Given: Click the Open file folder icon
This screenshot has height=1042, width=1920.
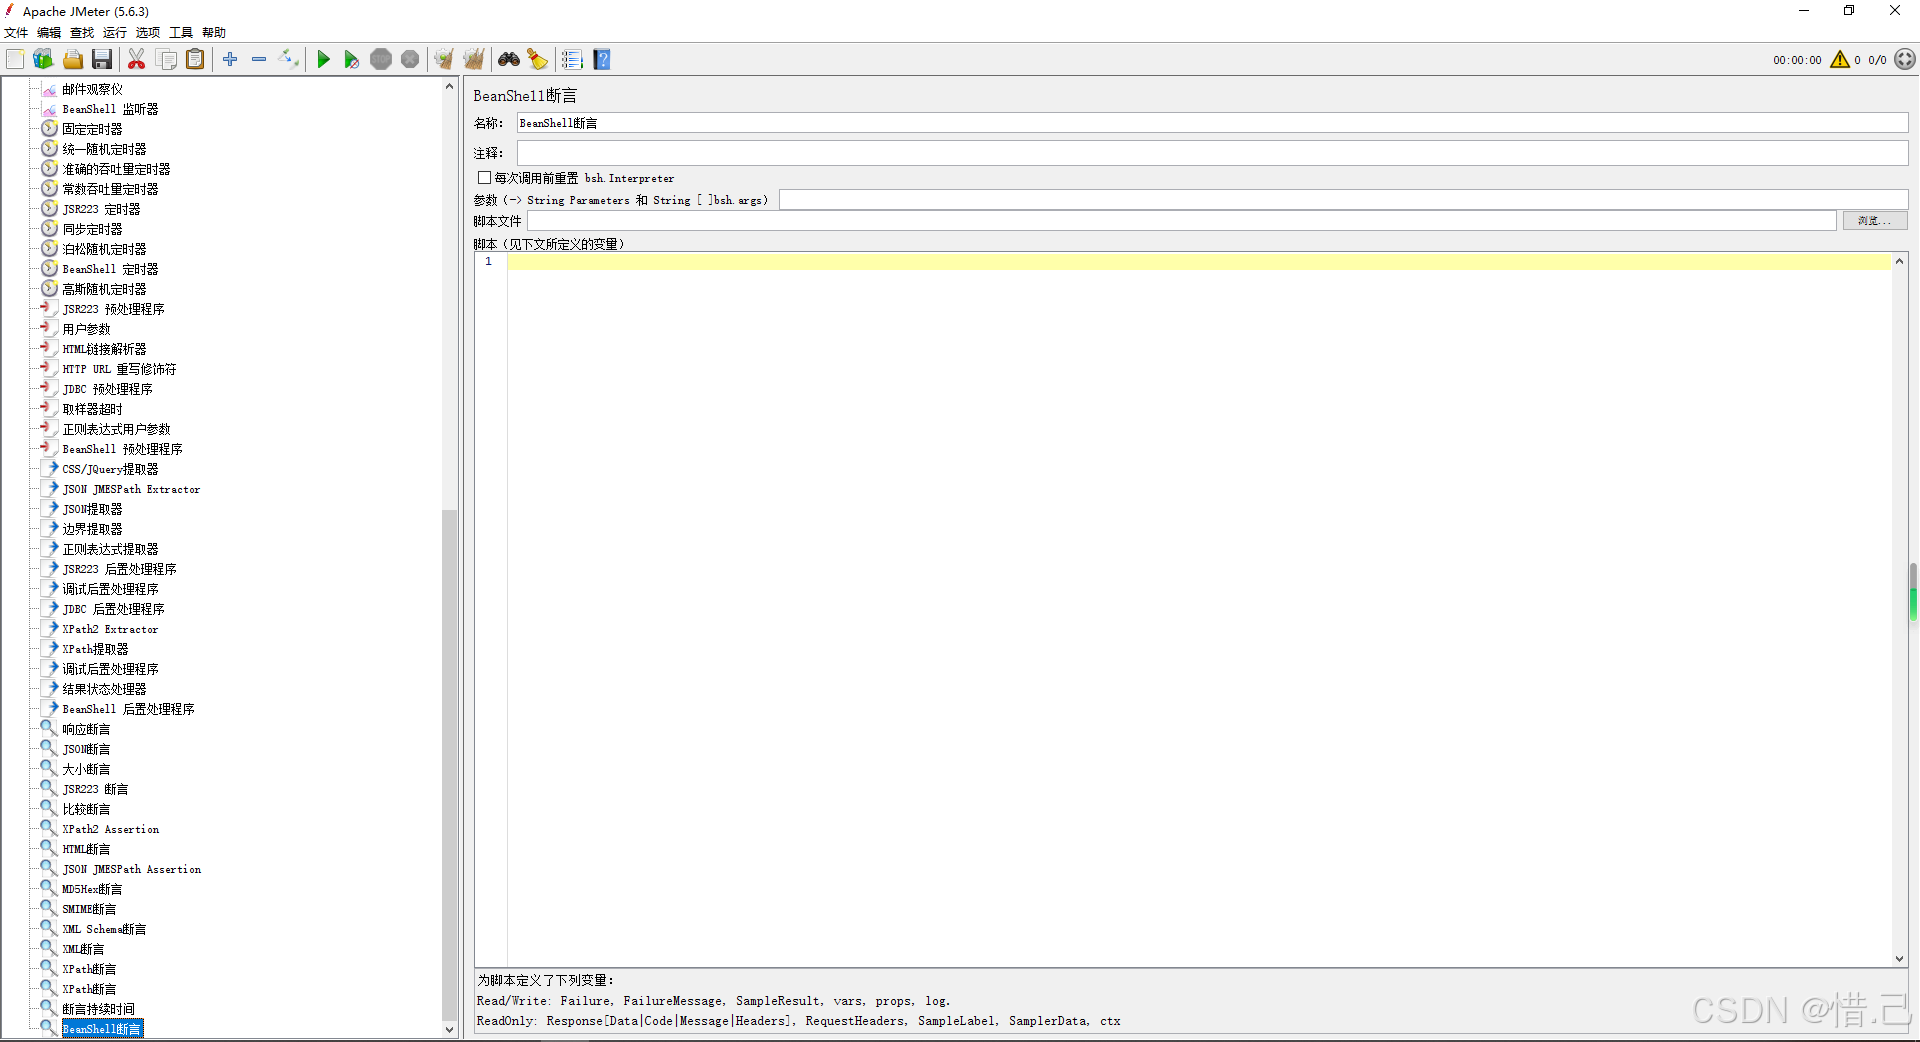Looking at the screenshot, I should pos(73,60).
